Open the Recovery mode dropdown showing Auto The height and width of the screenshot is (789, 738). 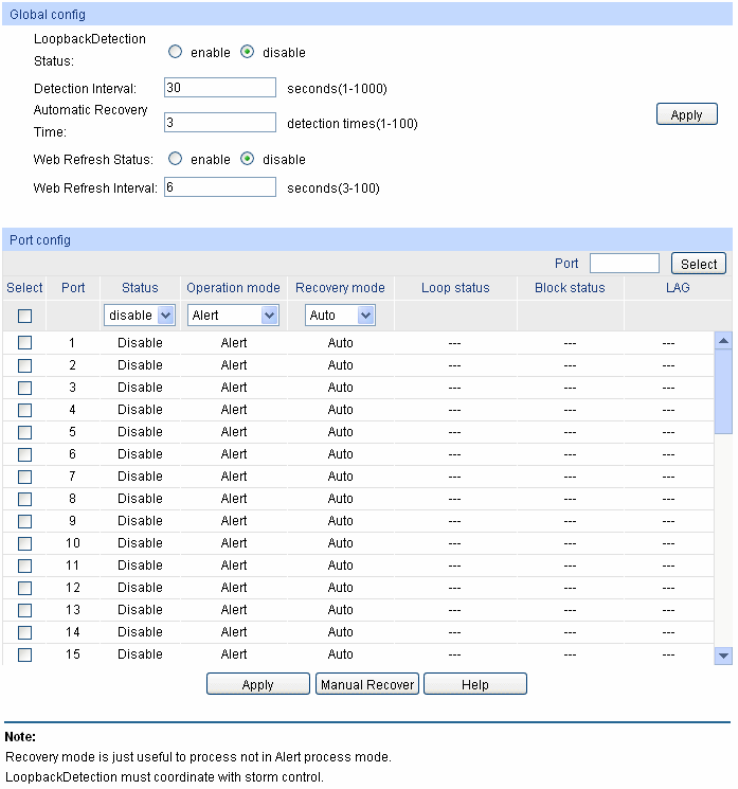pyautogui.click(x=340, y=316)
